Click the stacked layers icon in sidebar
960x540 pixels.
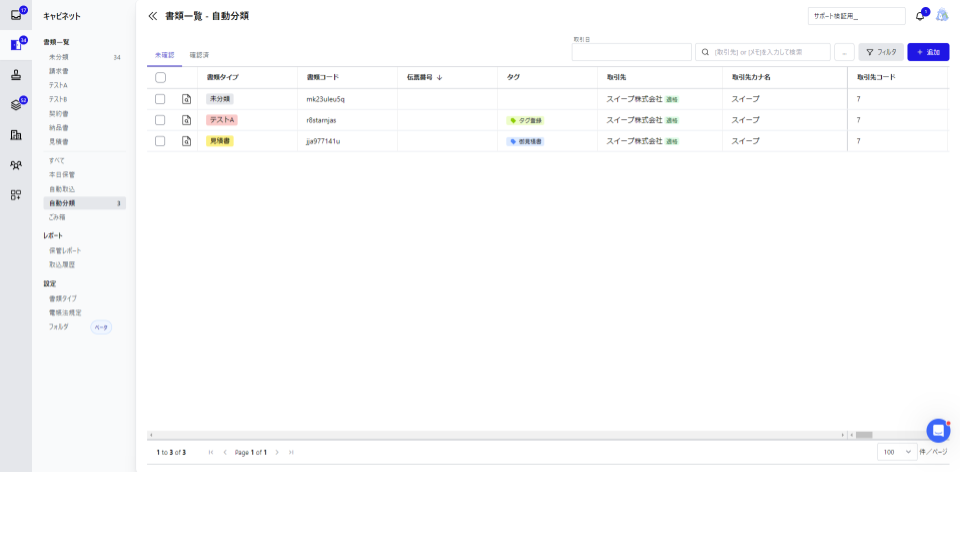point(16,105)
